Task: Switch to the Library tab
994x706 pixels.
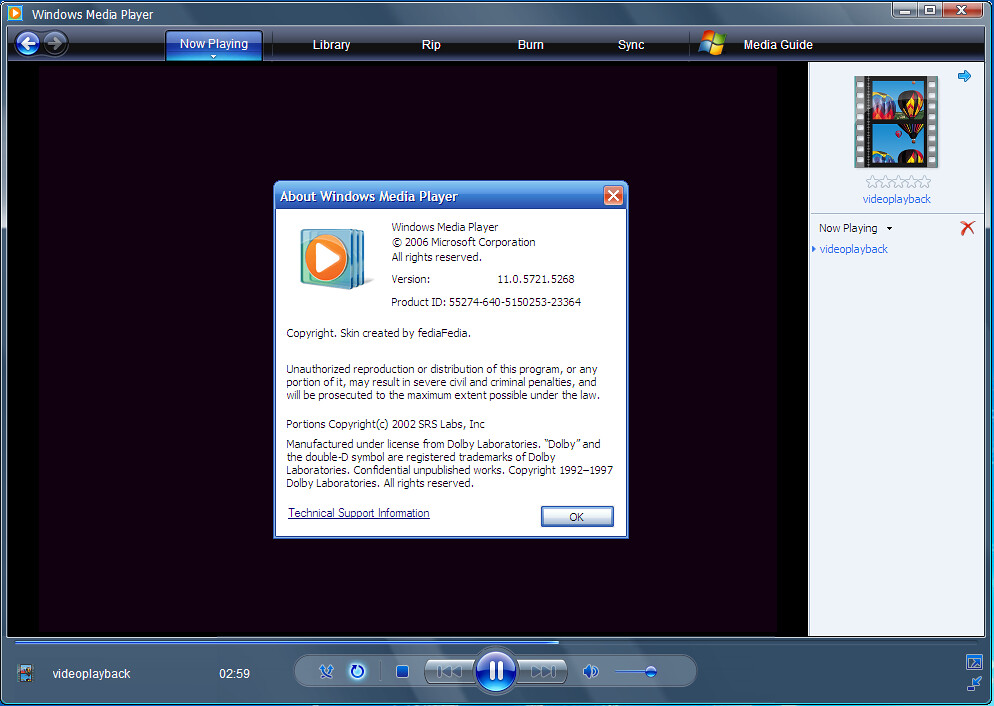Action: [x=331, y=45]
